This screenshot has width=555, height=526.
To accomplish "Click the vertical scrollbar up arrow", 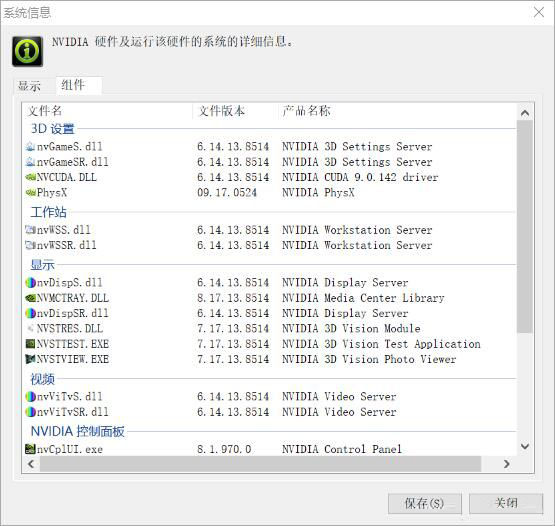I will point(525,113).
